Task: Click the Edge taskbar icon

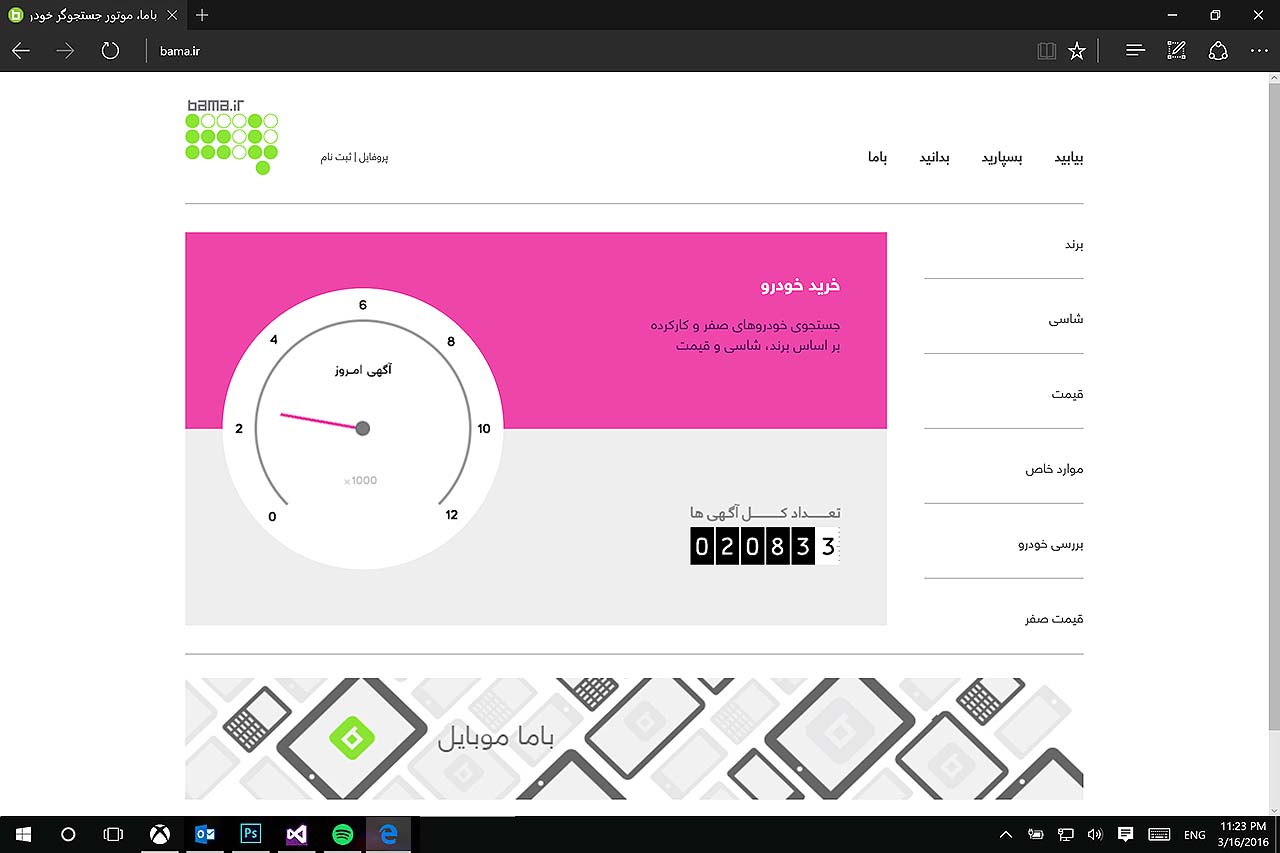Action: point(389,834)
